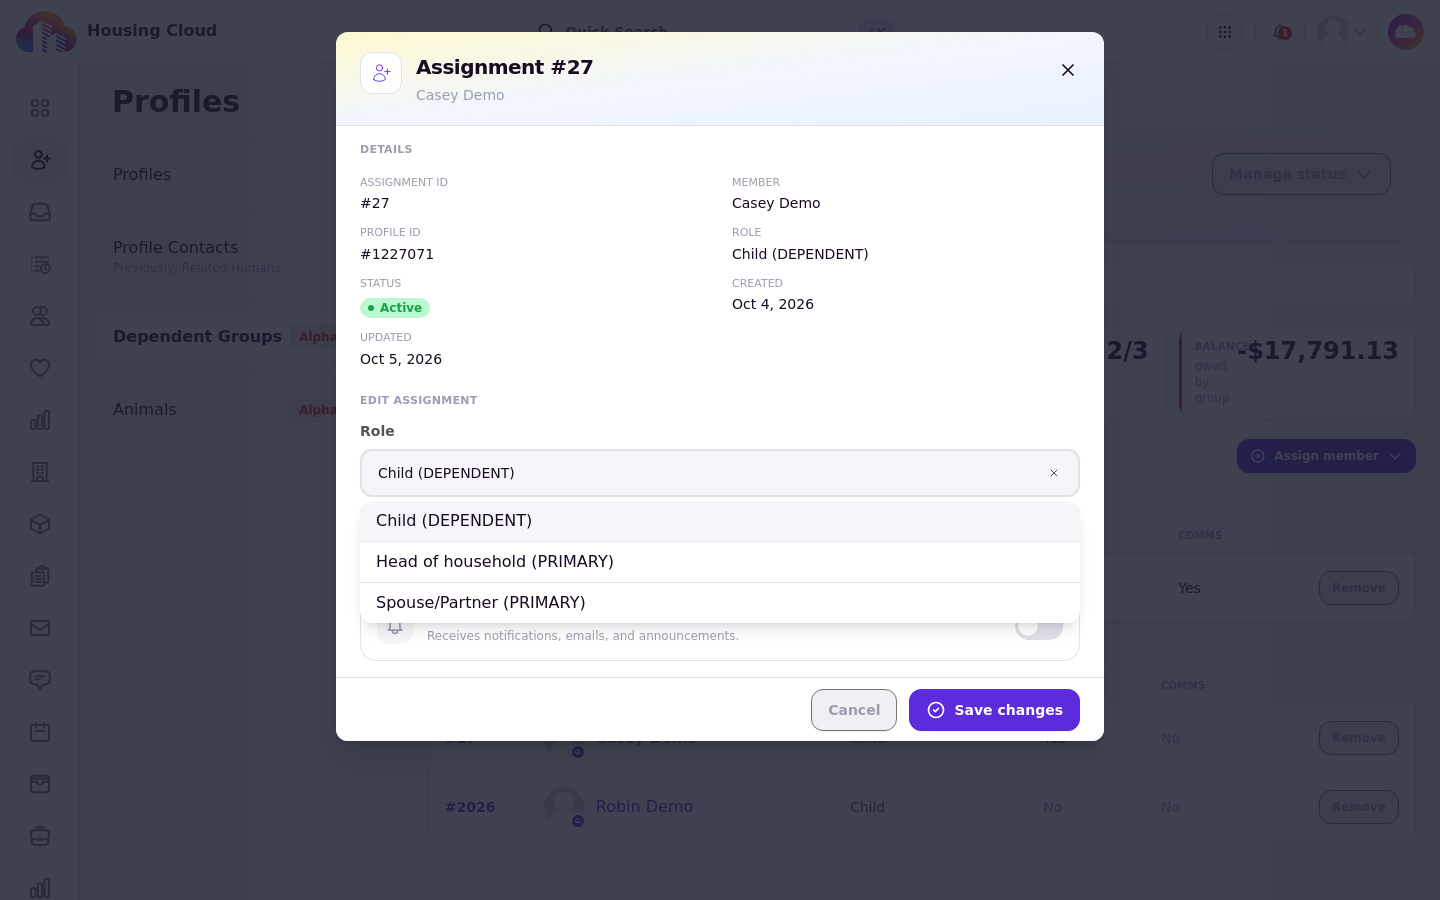The image size is (1440, 900).
Task: Close the Assignment #27 dialog
Action: 1068,70
